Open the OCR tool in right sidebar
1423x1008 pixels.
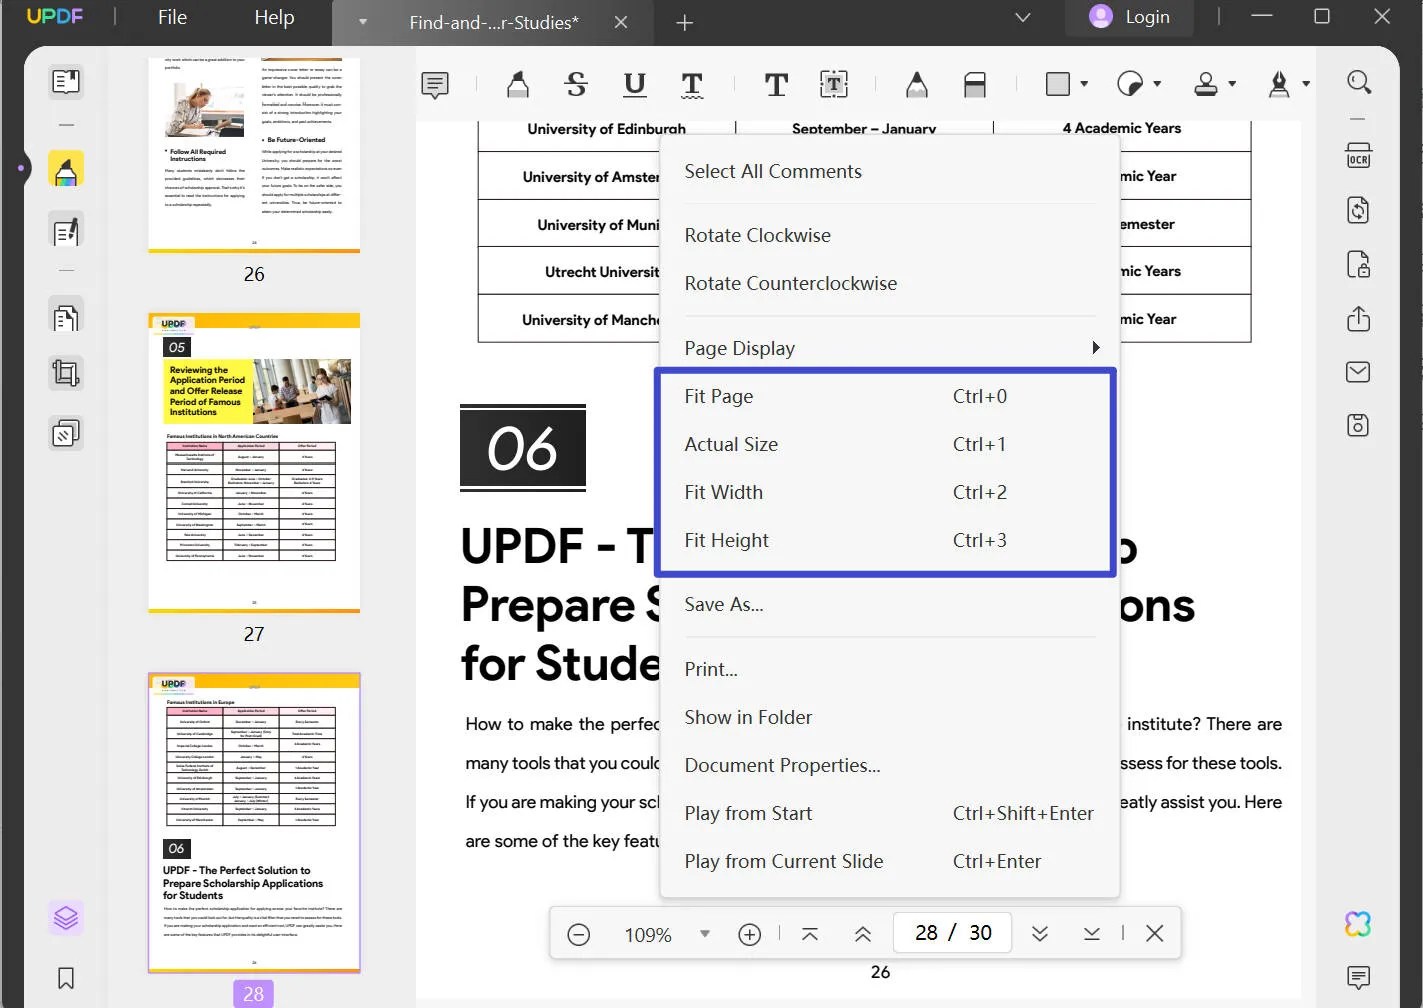1357,155
